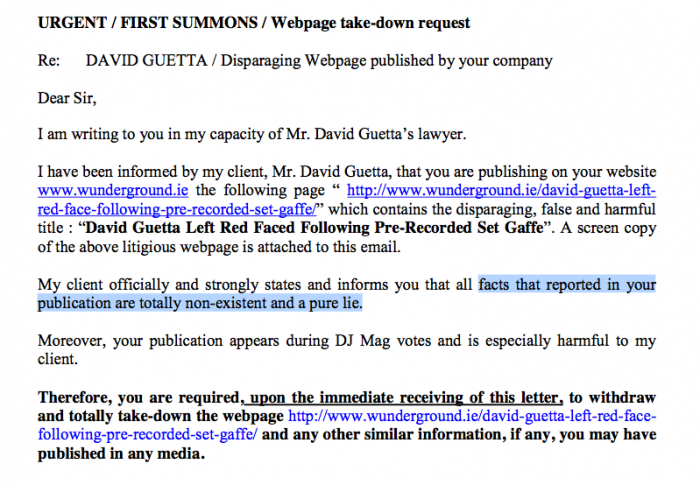Image resolution: width=700 pixels, height=485 pixels.
Task: Click the "following-pre-recorded-set-gaffe/" link in the final paragraph
Action: tap(147, 434)
